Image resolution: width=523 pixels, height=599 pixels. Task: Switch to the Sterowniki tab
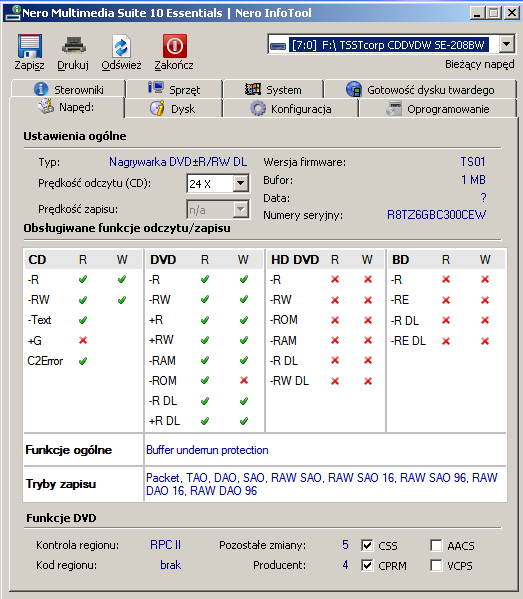coord(68,89)
